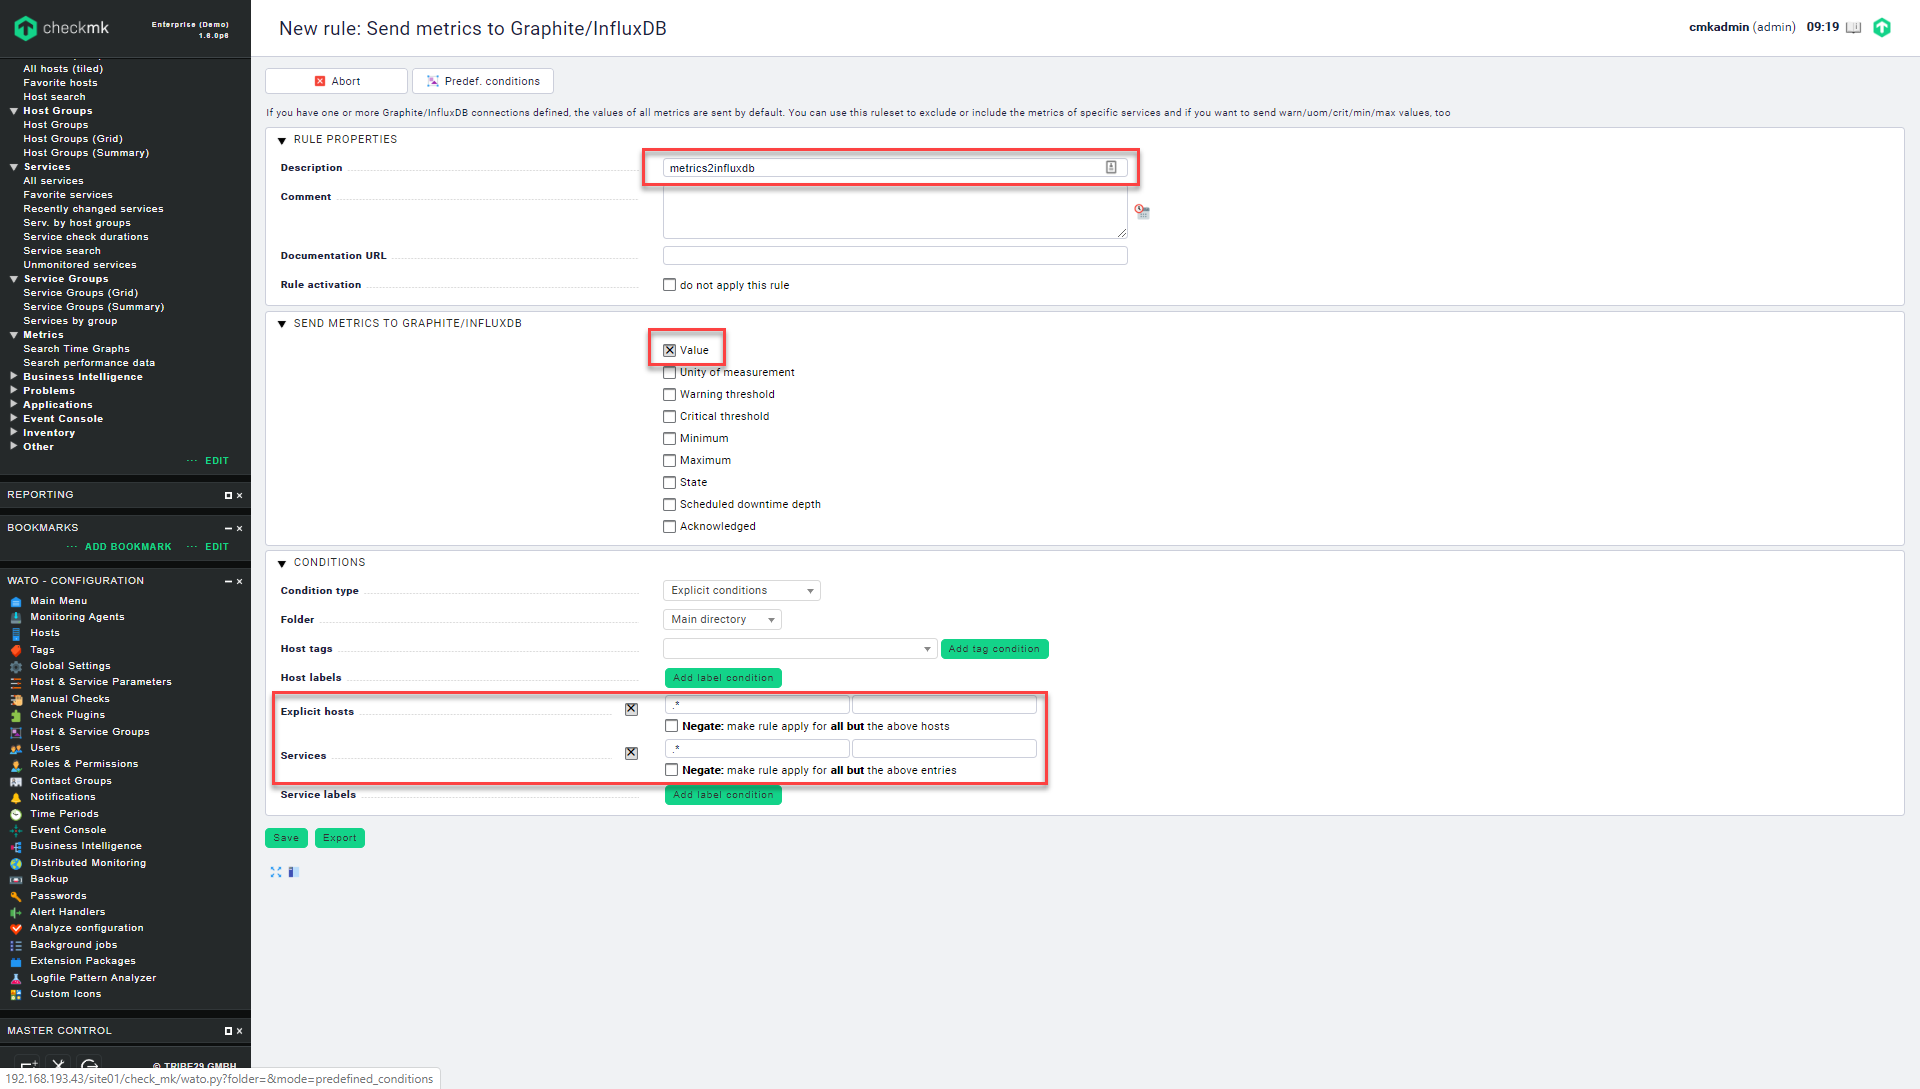1920x1089 pixels.
Task: Click the Hosts icon in WATO Configuration
Action: coord(16,634)
